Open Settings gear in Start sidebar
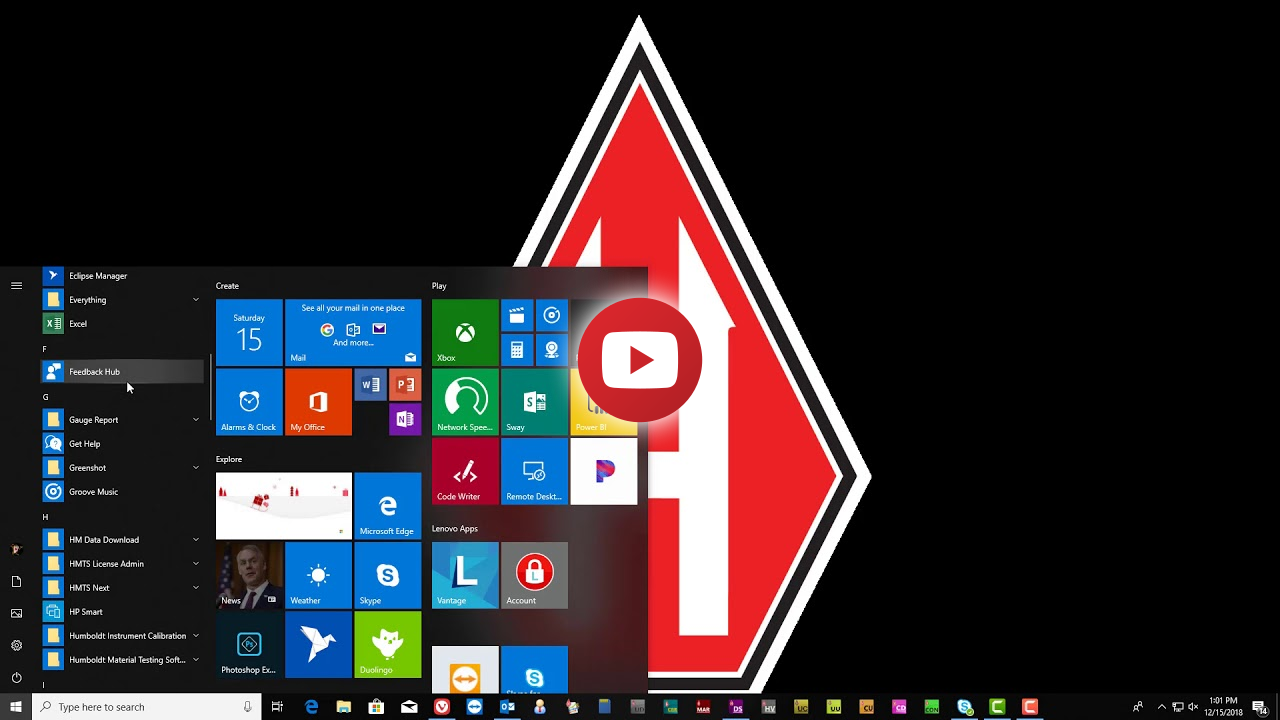The width and height of the screenshot is (1280, 720). tap(16, 646)
